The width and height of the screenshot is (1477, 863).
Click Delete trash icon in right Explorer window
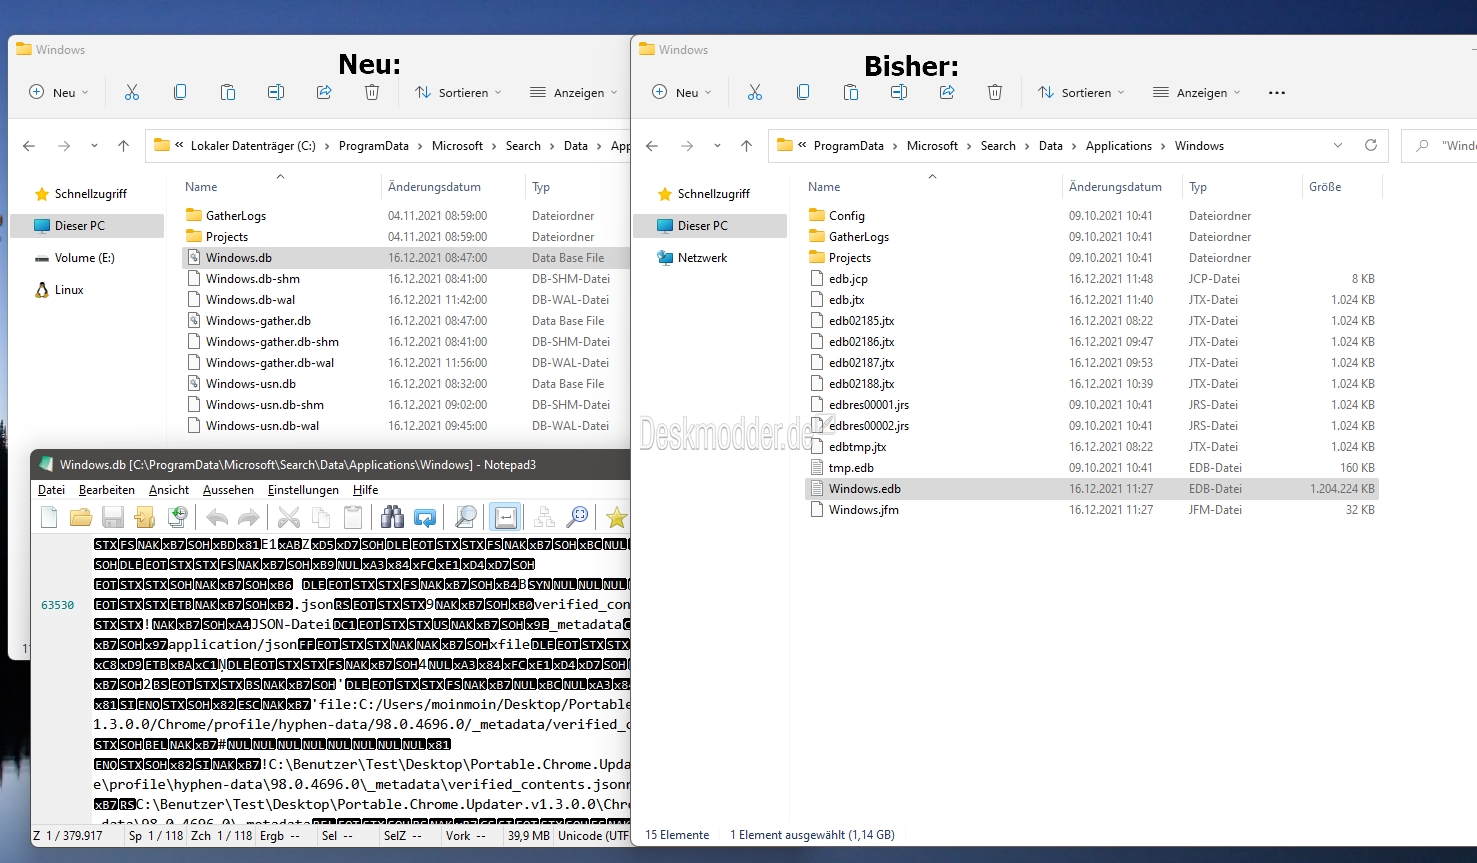tap(995, 92)
